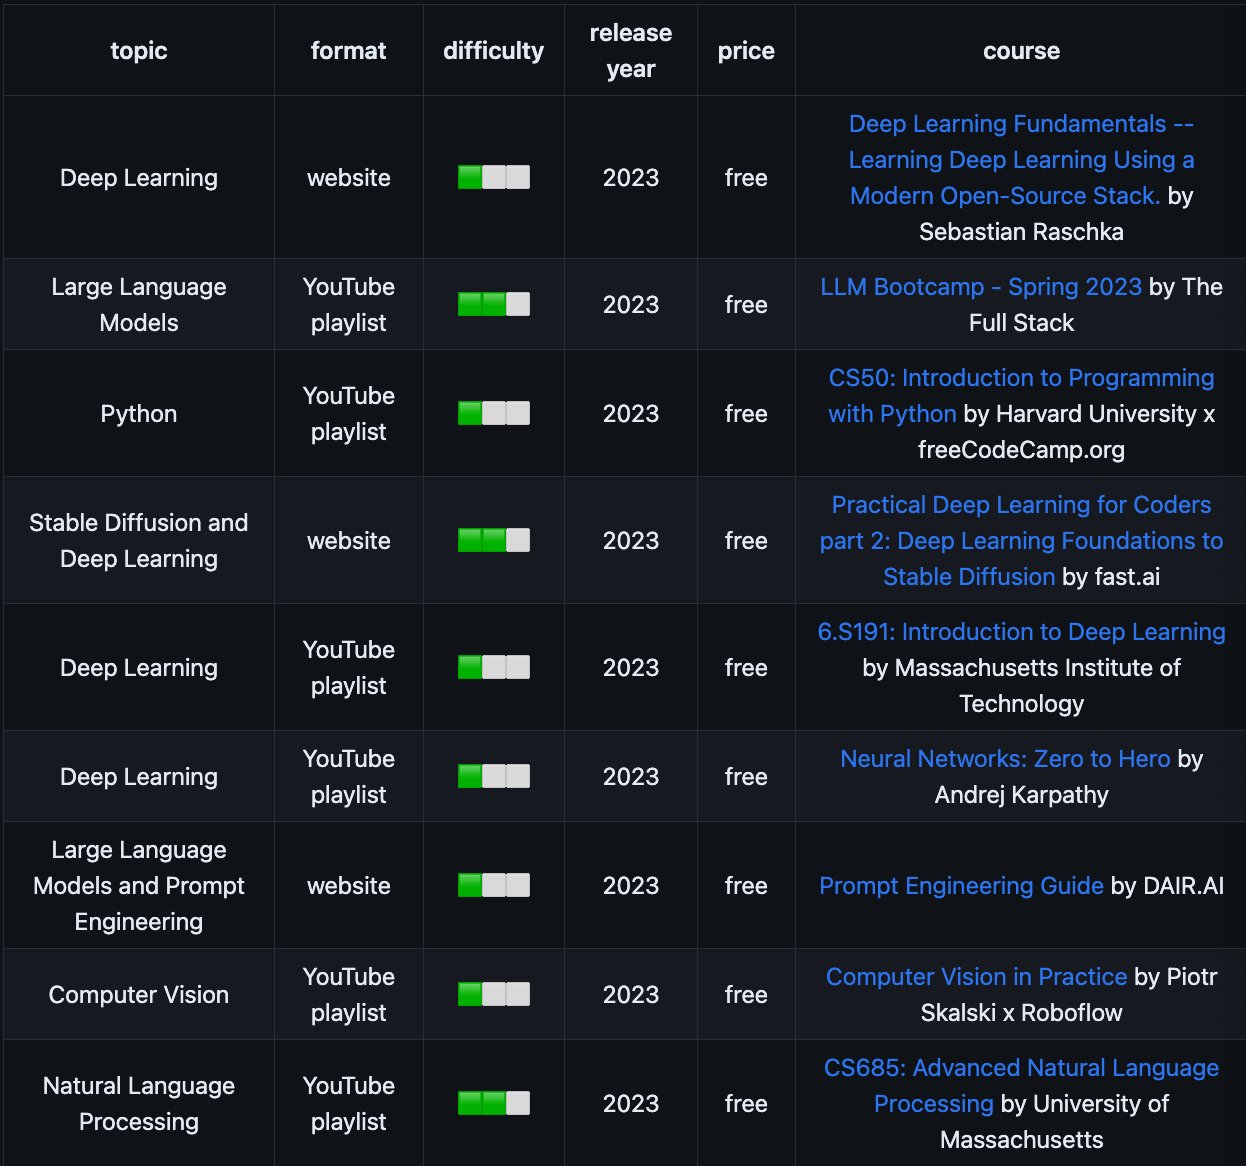The width and height of the screenshot is (1246, 1166).
Task: Click 'YouTube playlist' format in Python row
Action: [349, 414]
